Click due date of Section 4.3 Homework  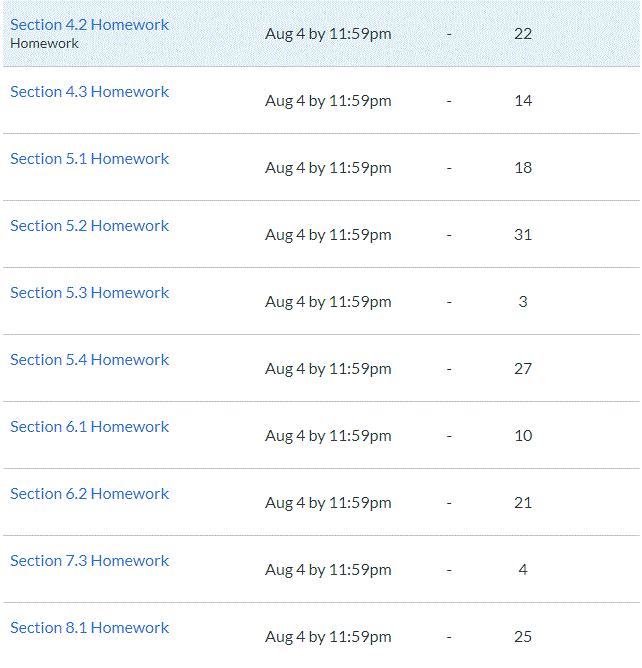click(328, 101)
